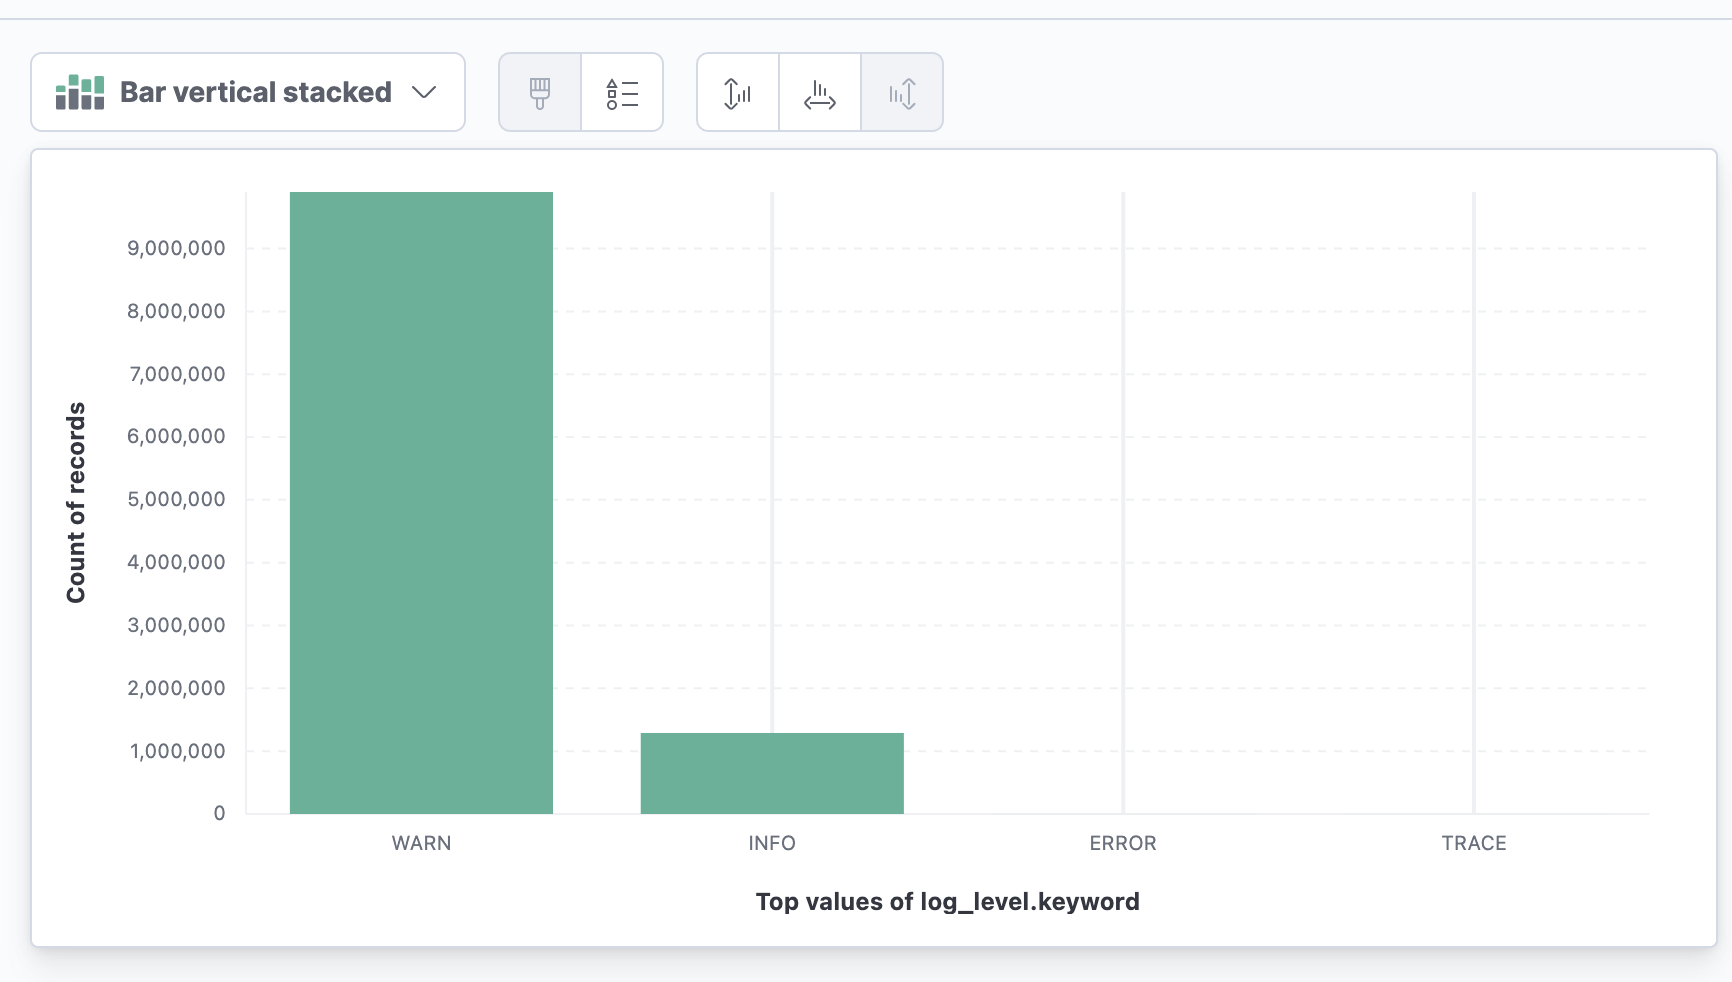This screenshot has height=982, width=1732.
Task: Open the legend settings icon
Action: point(622,93)
